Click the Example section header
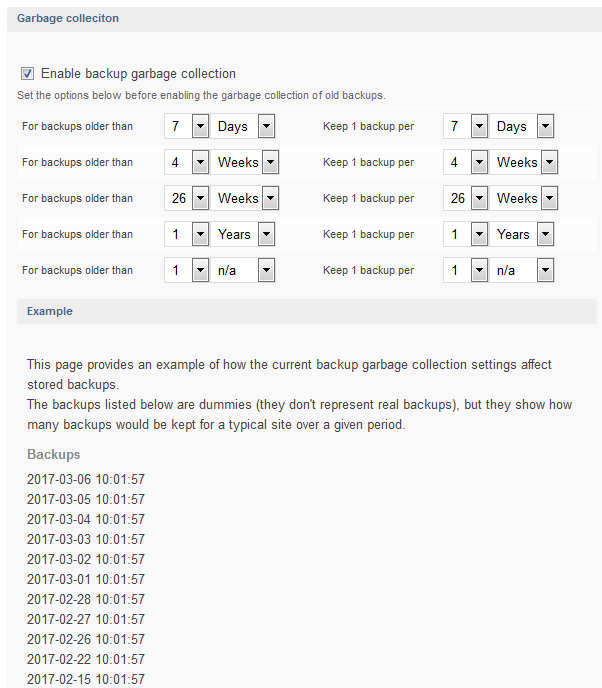 tap(50, 311)
